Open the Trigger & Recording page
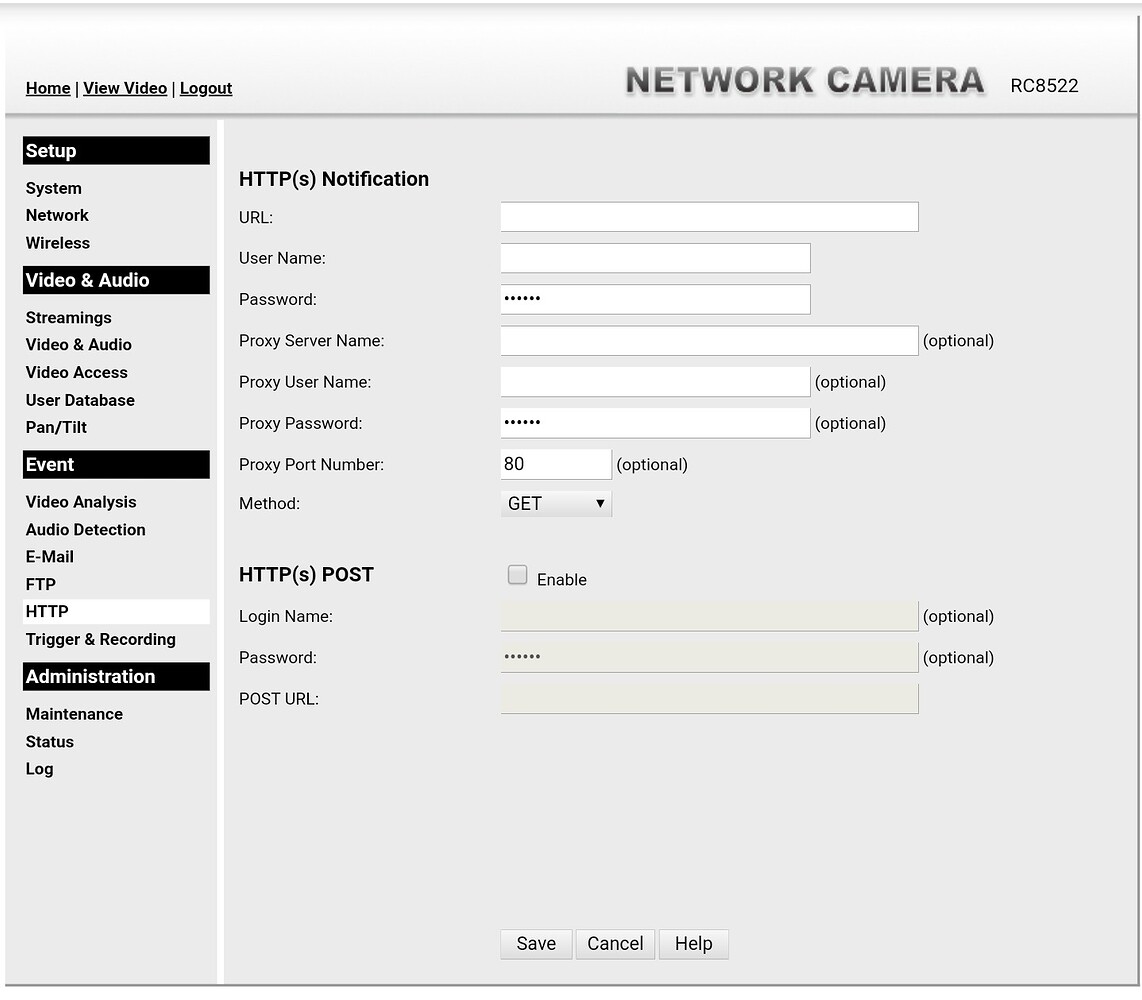The height and width of the screenshot is (1000, 1142). click(x=100, y=639)
